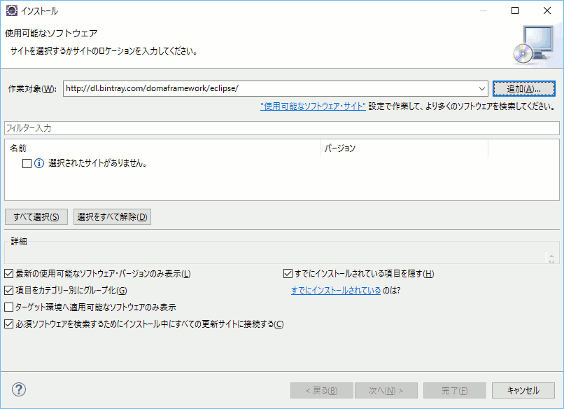Open the すでにインストールされている link
Screen dimensions: 564x409
336,290
